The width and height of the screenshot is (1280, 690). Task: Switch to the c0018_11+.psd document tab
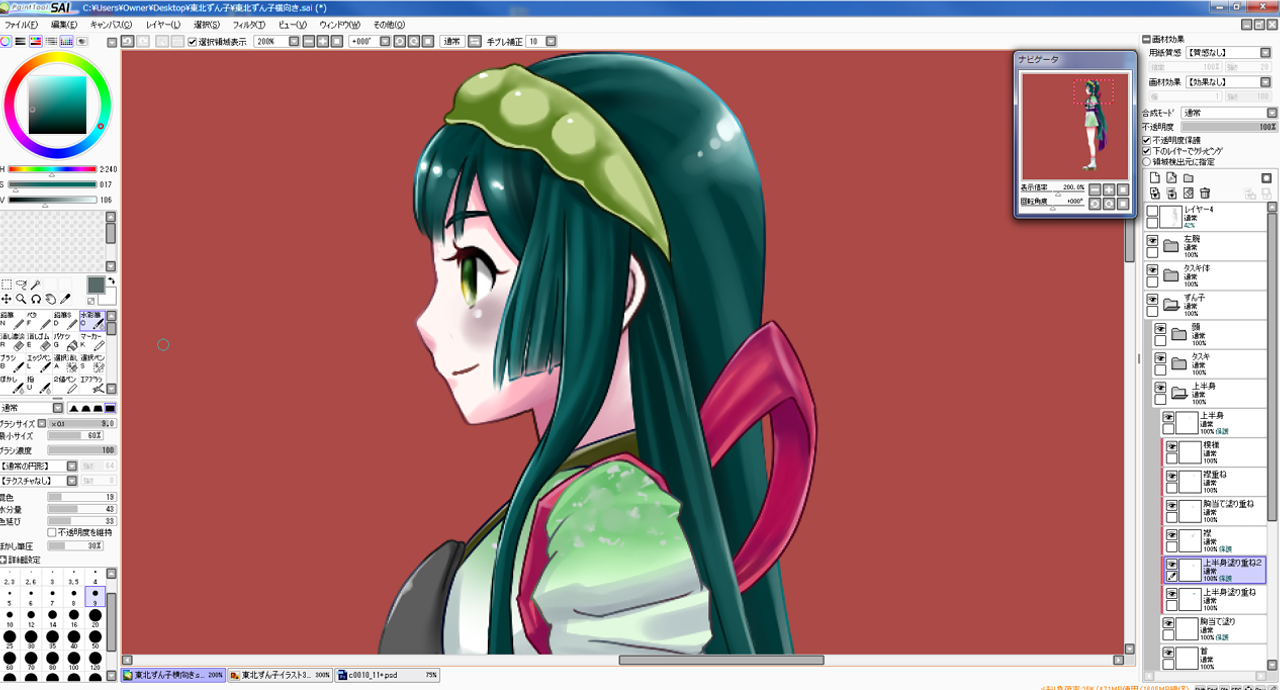click(388, 675)
